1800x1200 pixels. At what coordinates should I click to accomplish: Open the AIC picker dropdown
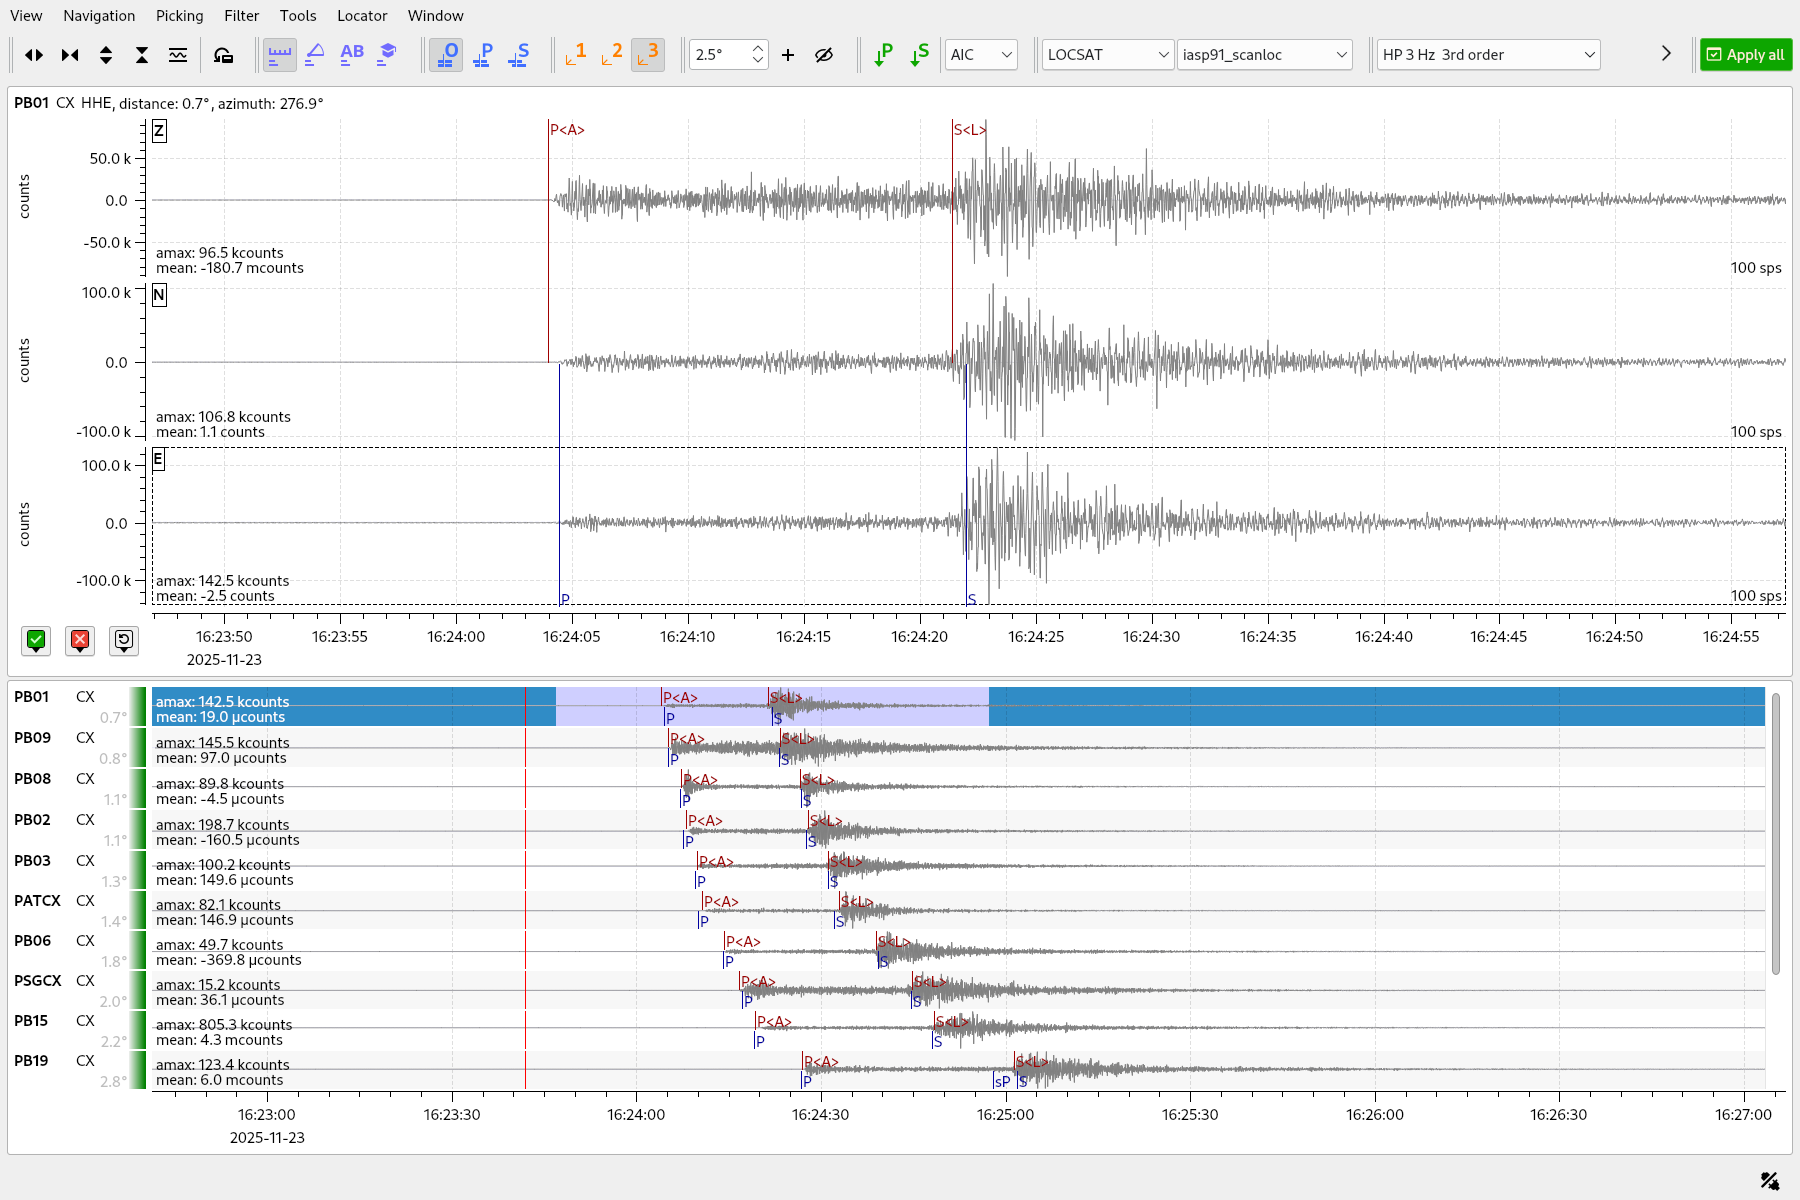coord(980,55)
